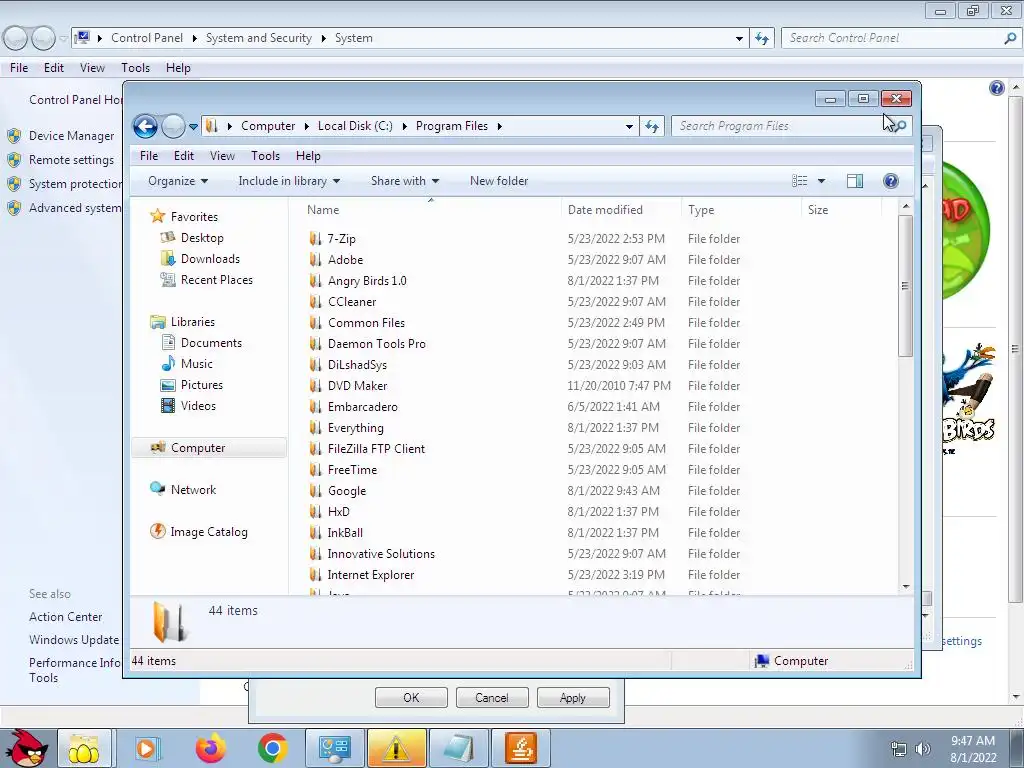Click Cancel in the dialog behind

pyautogui.click(x=492, y=697)
